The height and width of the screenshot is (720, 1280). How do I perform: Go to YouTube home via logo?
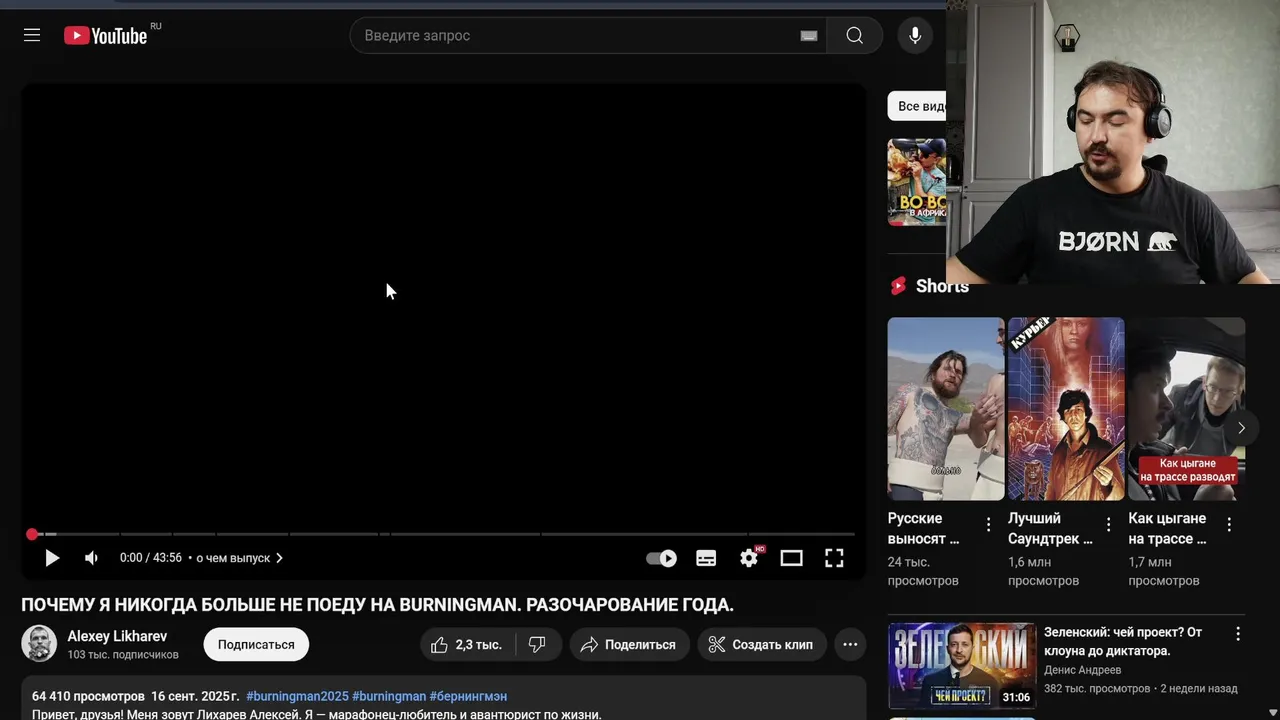(106, 35)
